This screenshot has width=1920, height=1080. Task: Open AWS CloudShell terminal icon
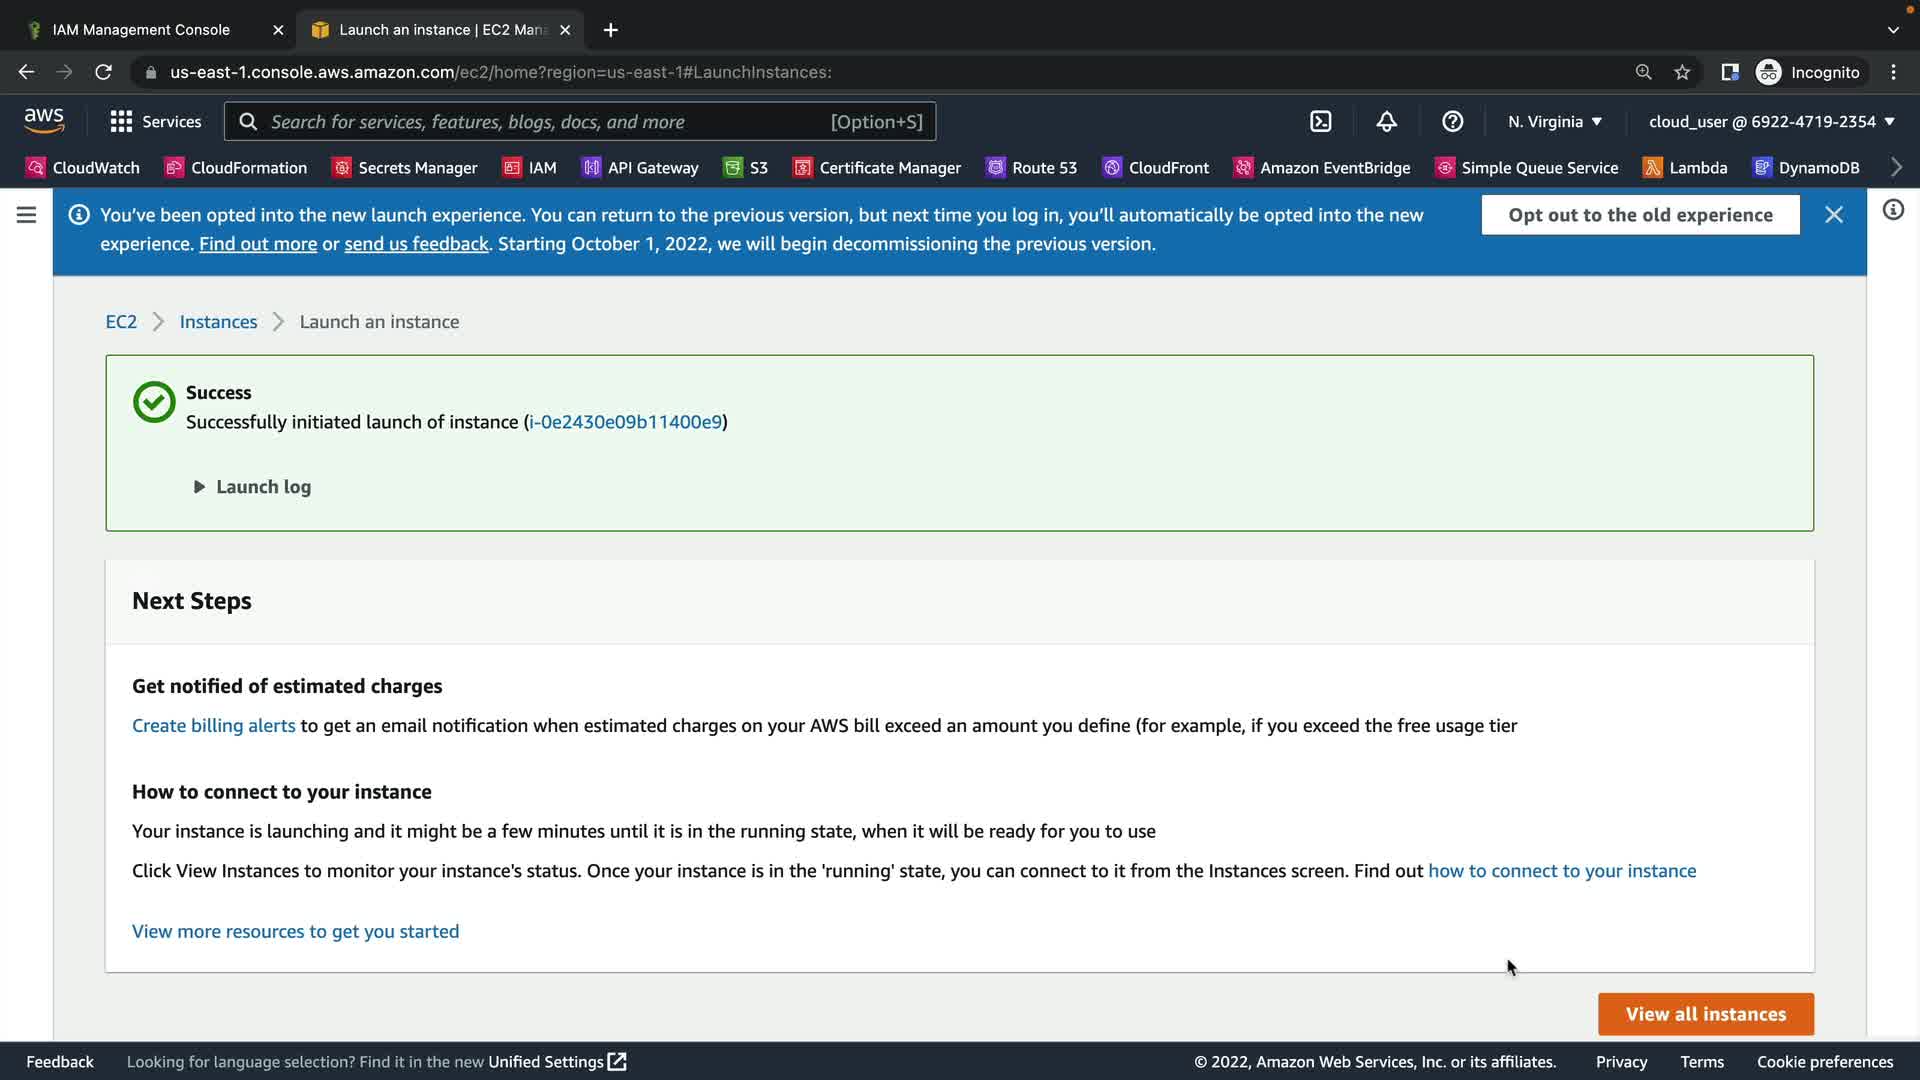tap(1320, 122)
